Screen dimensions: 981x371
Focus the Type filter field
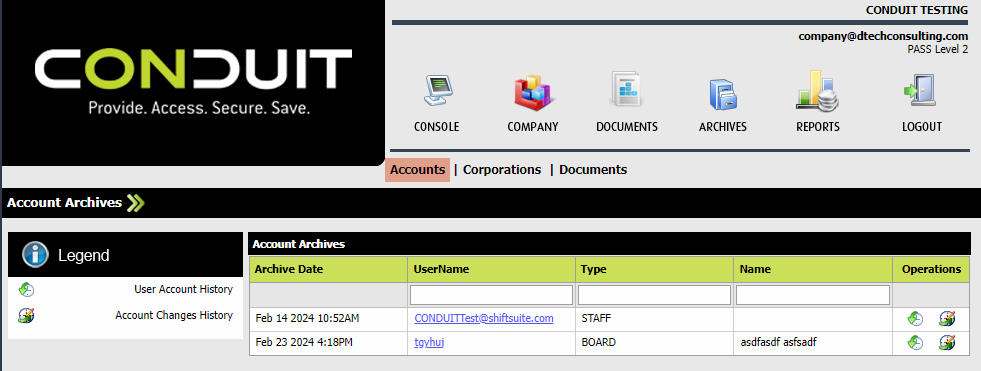click(x=654, y=295)
